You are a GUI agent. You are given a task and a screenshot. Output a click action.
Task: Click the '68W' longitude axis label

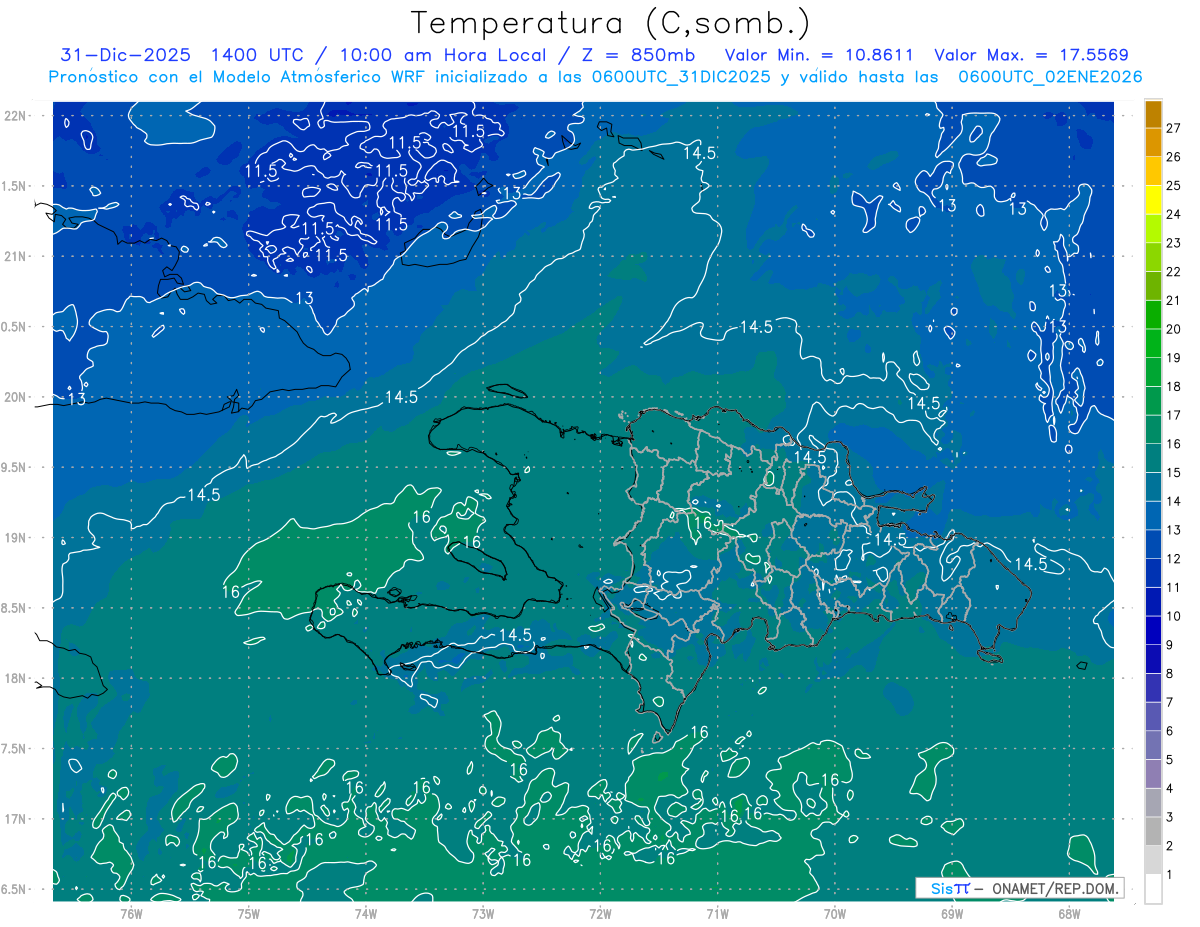[1069, 913]
